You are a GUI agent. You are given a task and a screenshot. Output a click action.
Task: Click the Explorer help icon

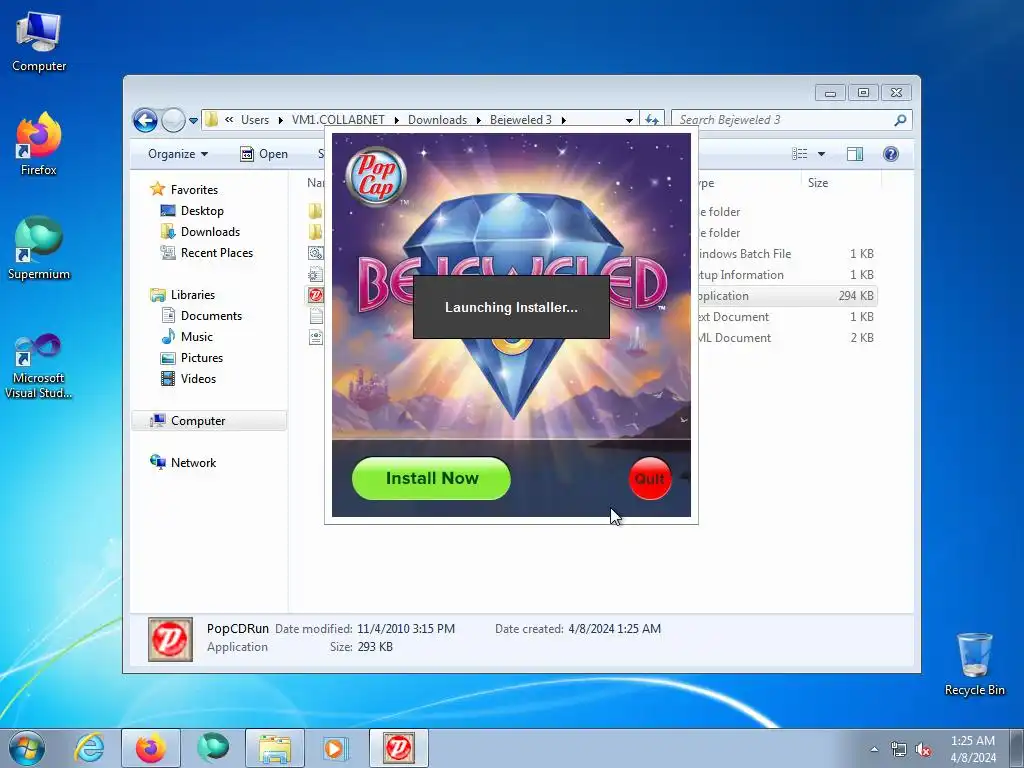(x=891, y=153)
